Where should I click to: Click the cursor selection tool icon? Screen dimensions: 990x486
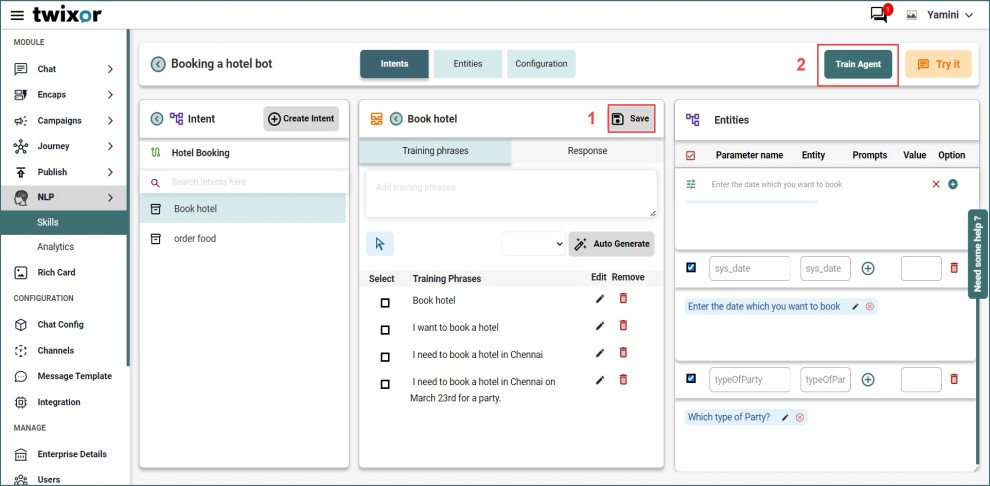(x=380, y=243)
